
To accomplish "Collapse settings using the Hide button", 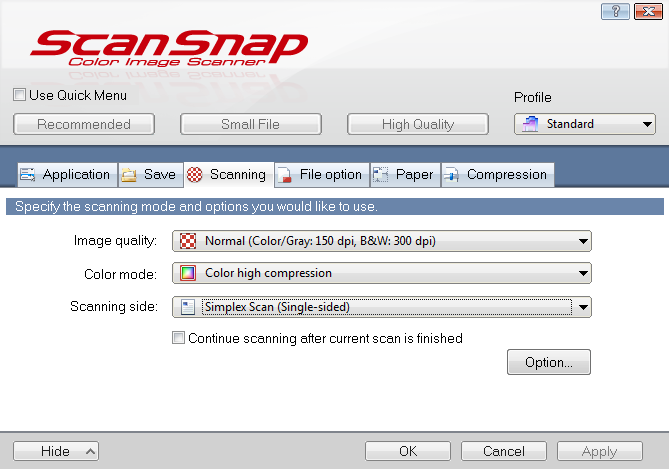I will 56,451.
